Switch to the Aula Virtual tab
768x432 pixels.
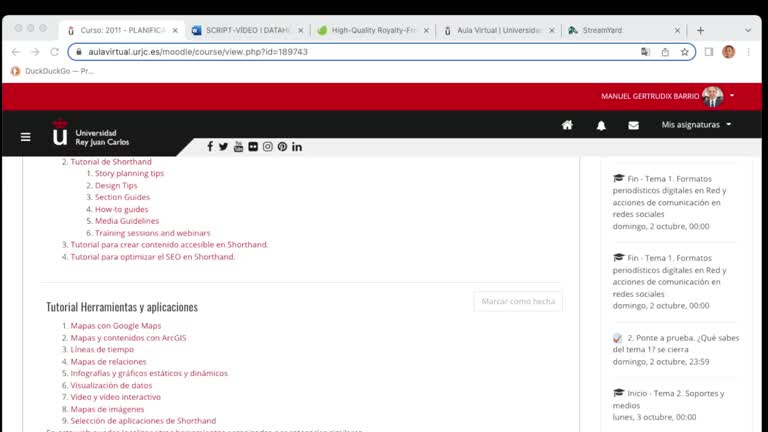coord(498,30)
